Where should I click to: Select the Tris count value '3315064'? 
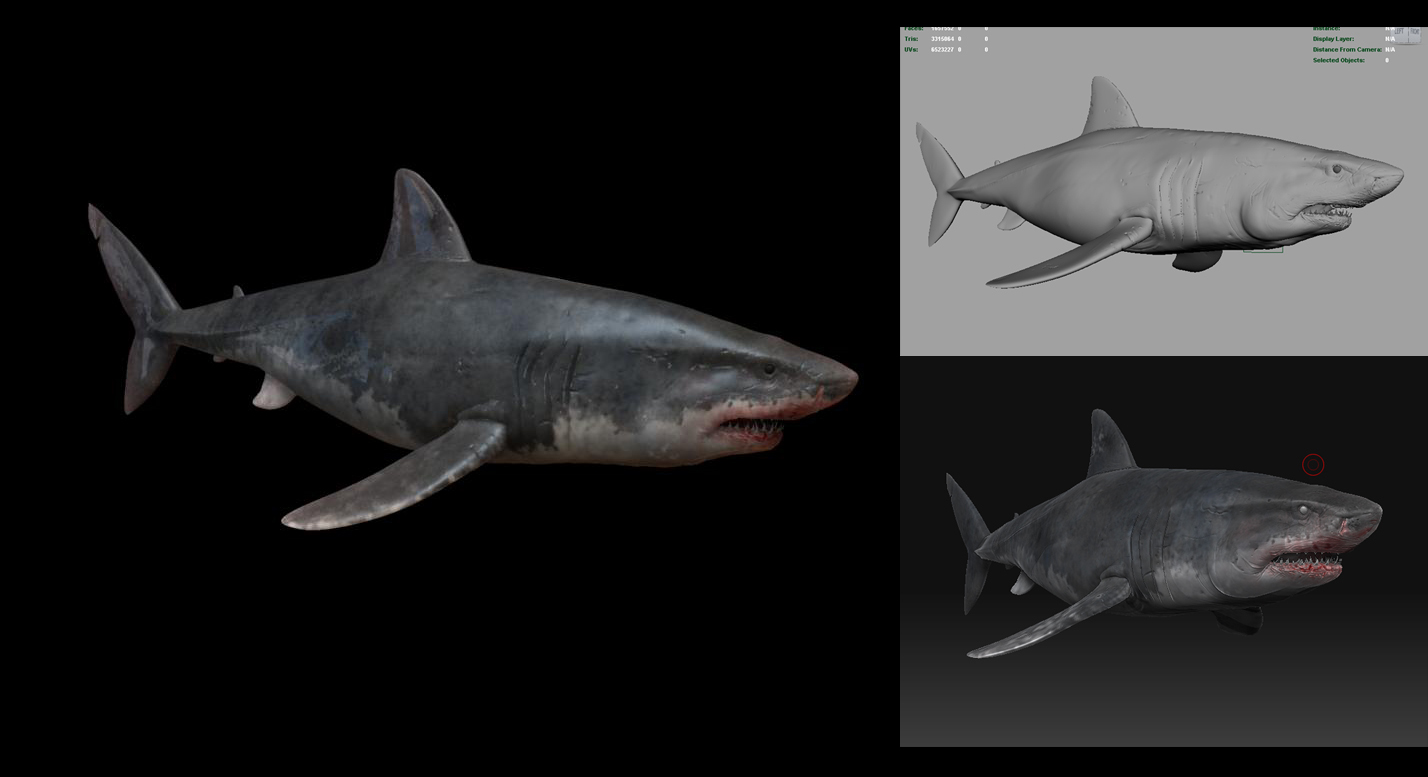pos(942,39)
